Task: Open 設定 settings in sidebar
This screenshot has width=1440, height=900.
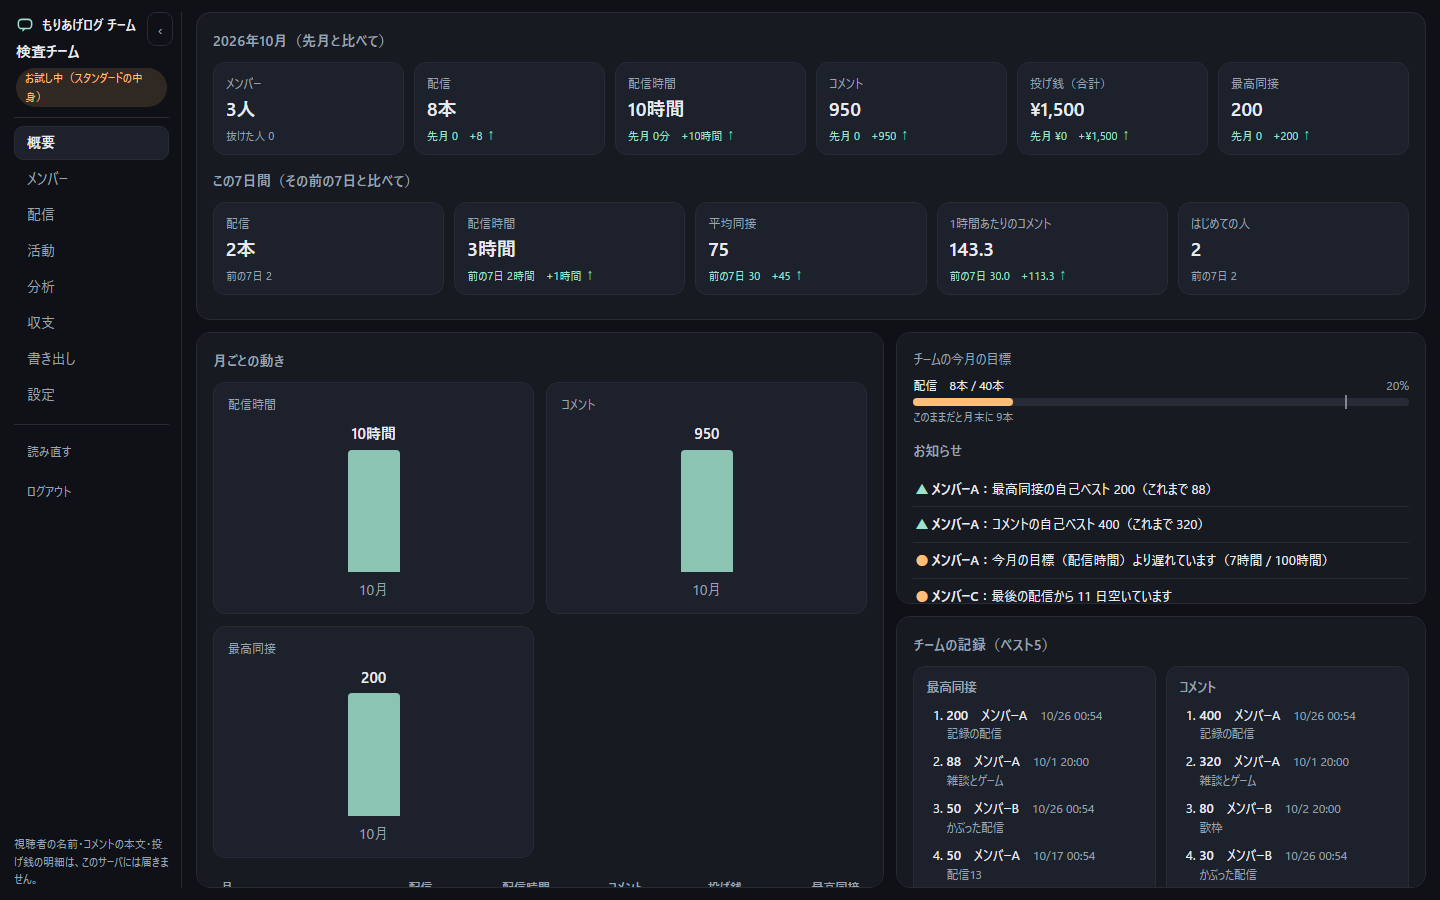Action: coord(91,395)
